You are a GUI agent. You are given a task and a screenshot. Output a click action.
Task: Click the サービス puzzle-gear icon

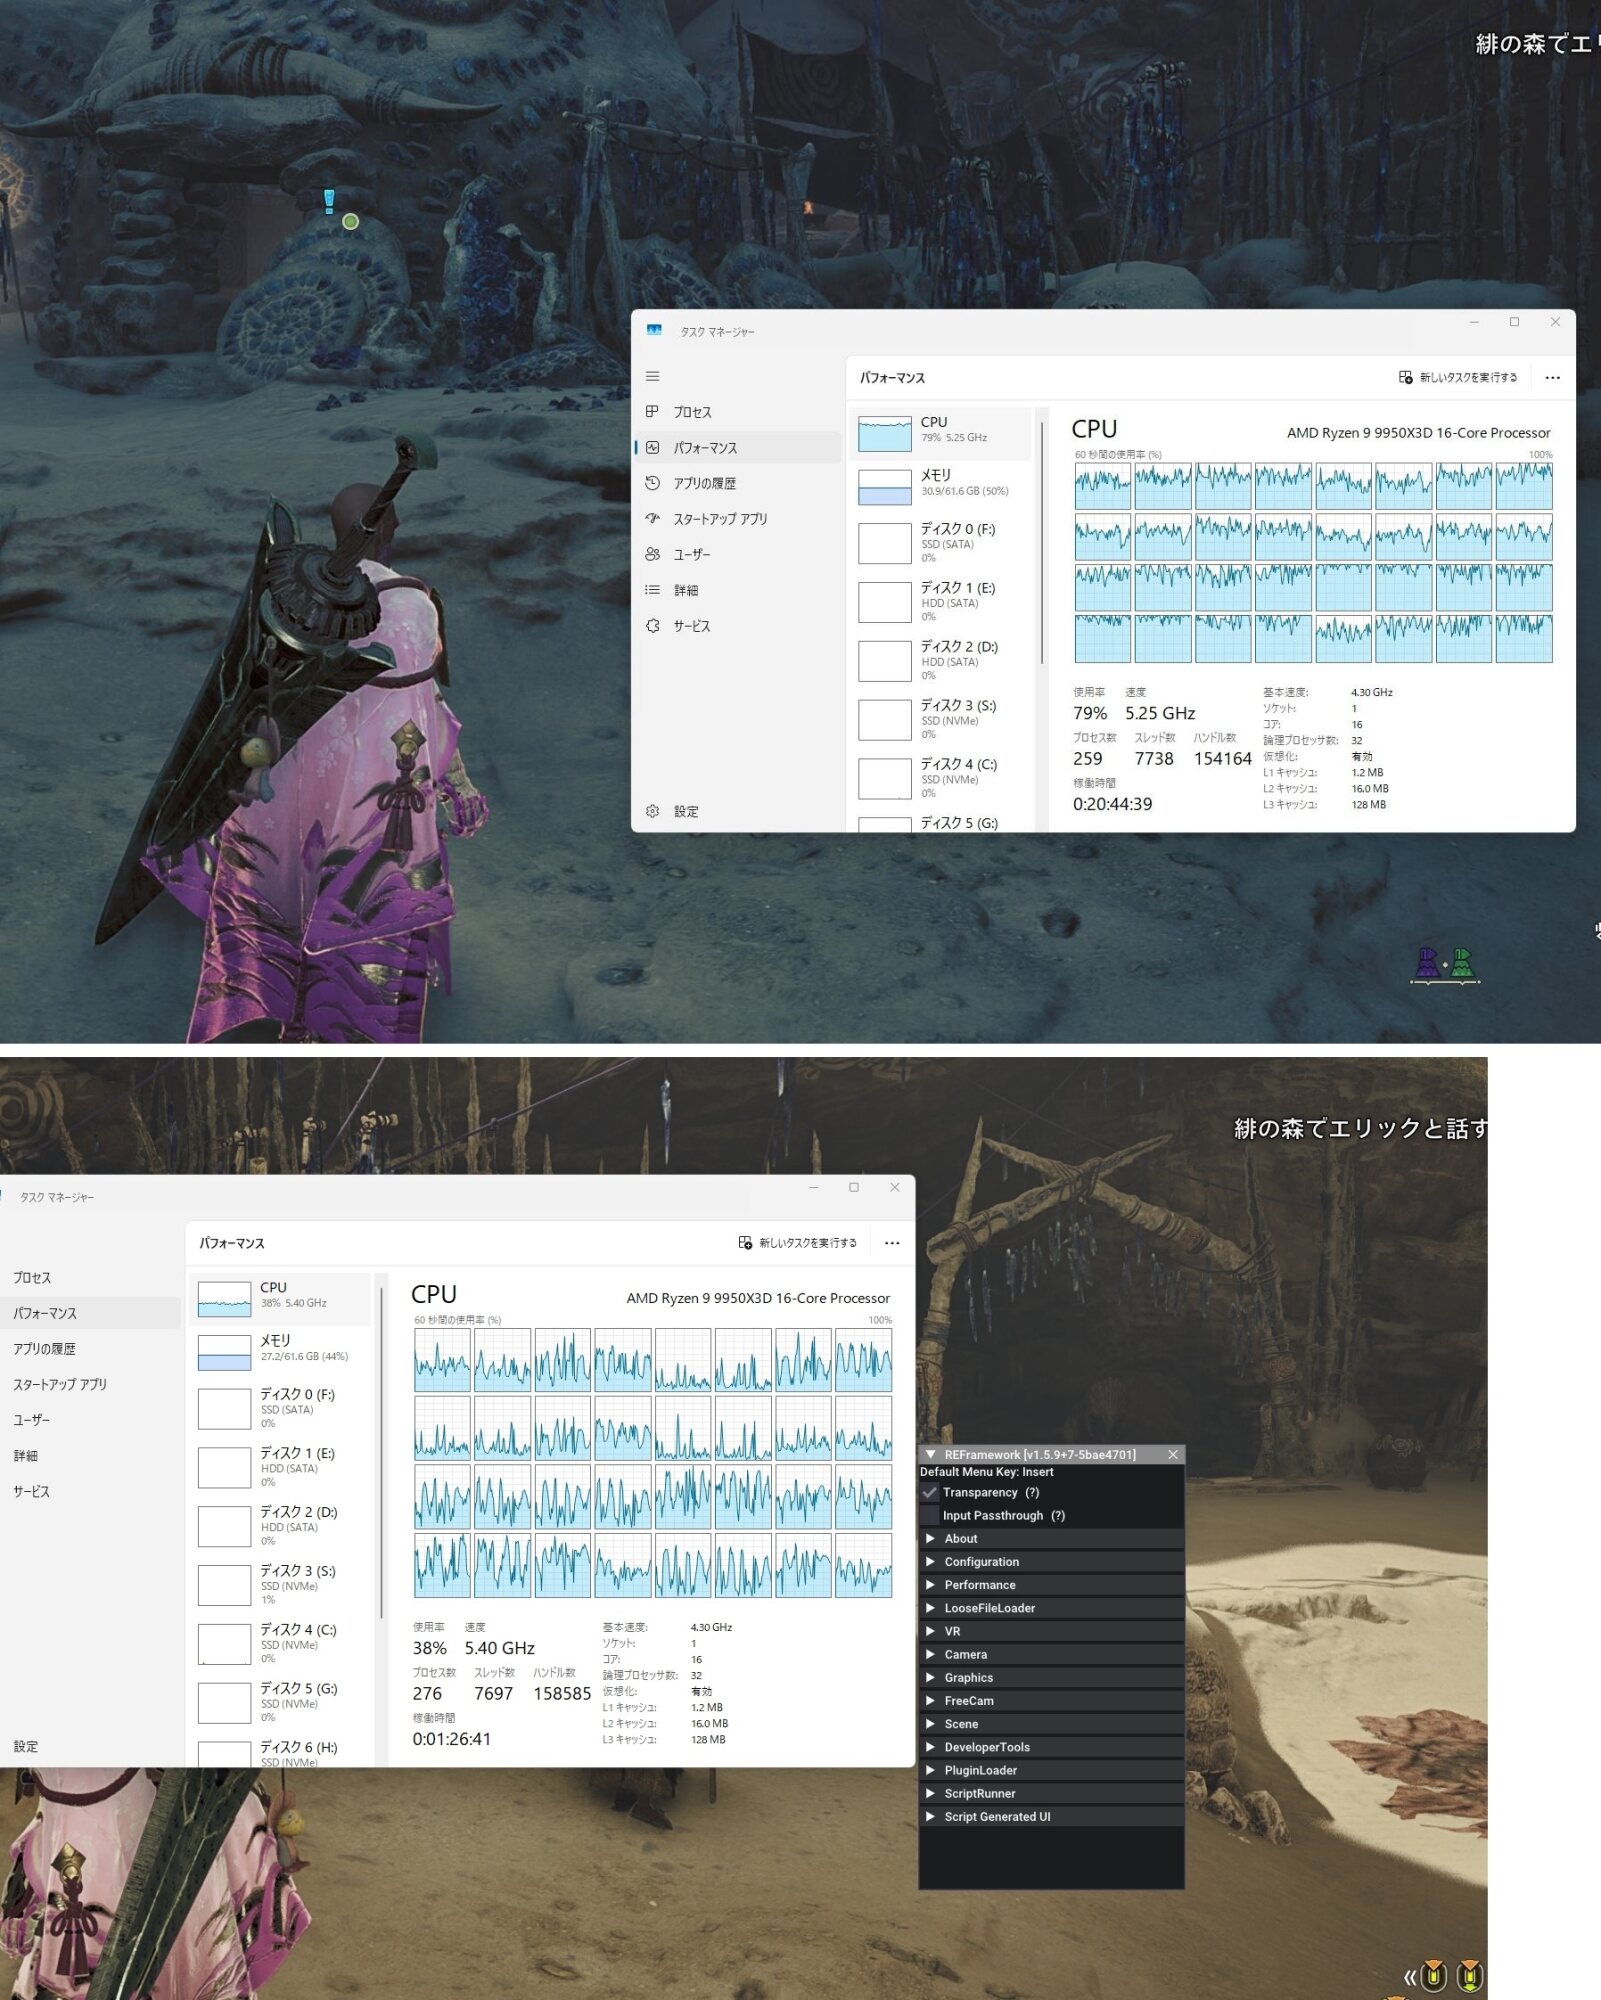(652, 626)
